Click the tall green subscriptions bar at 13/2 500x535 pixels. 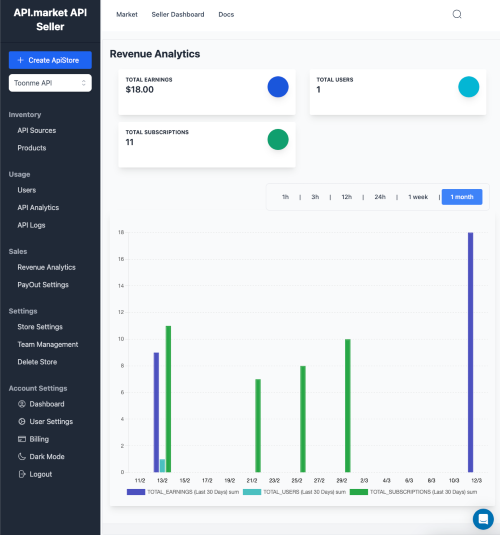(168, 399)
